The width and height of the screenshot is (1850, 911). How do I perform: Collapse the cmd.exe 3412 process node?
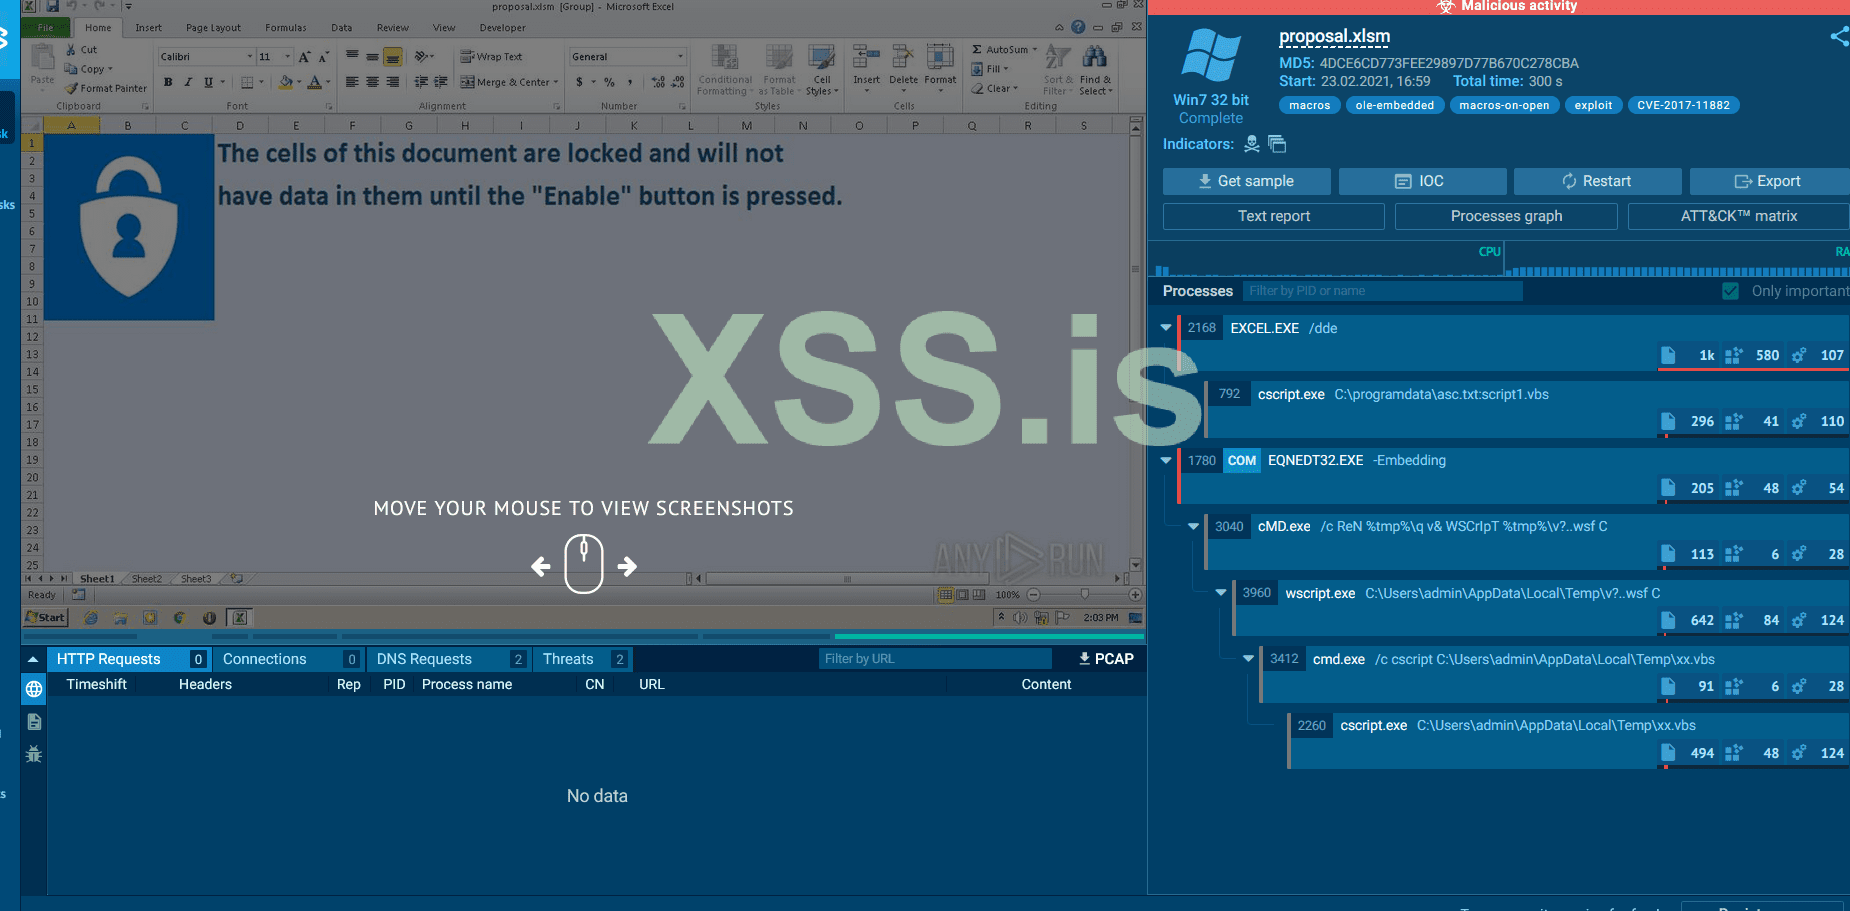[1248, 659]
